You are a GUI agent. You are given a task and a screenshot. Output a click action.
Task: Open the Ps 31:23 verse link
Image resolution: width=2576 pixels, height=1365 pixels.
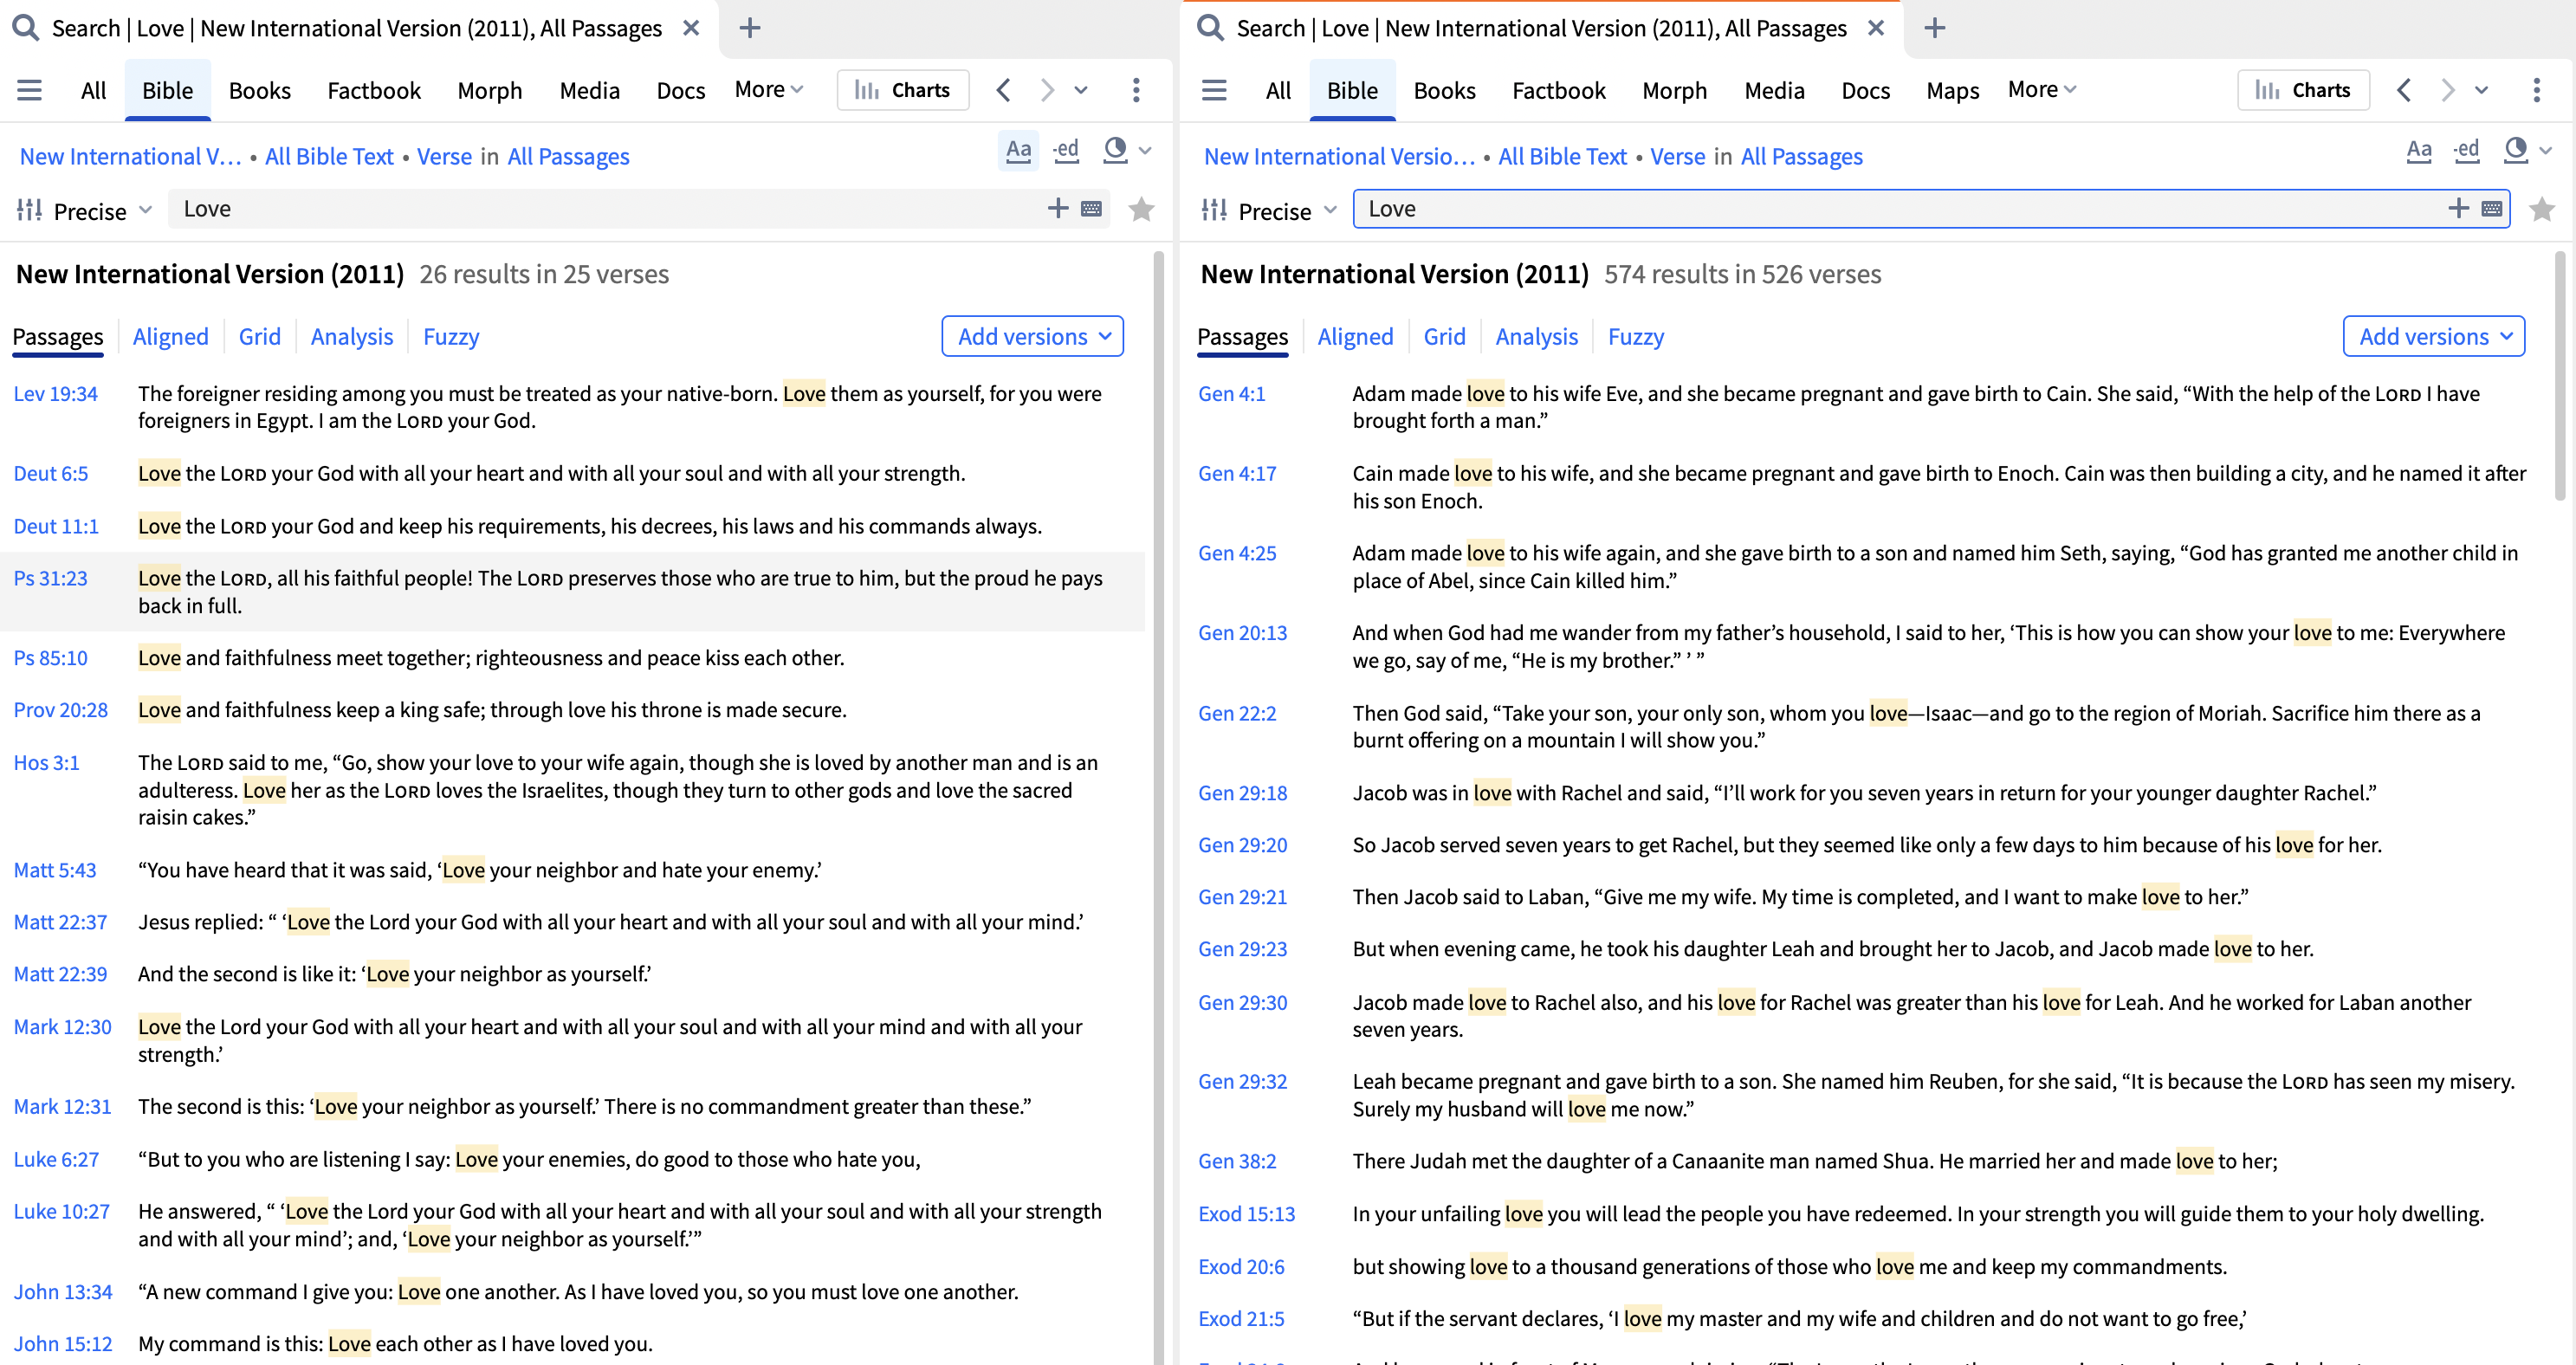click(50, 578)
